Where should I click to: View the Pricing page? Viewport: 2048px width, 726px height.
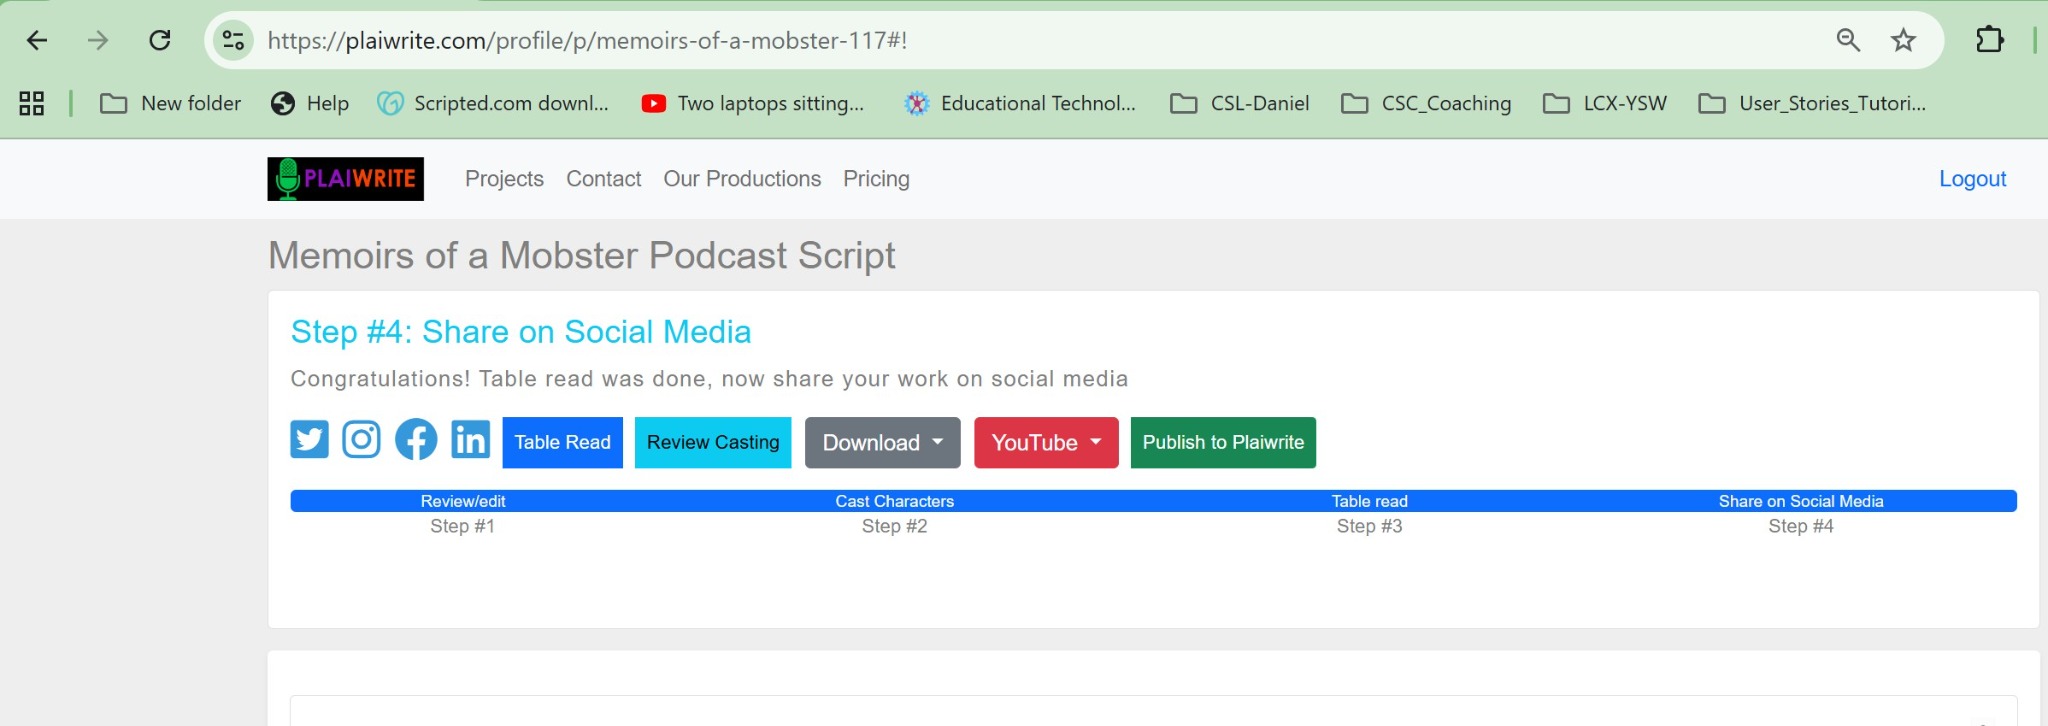click(x=876, y=179)
